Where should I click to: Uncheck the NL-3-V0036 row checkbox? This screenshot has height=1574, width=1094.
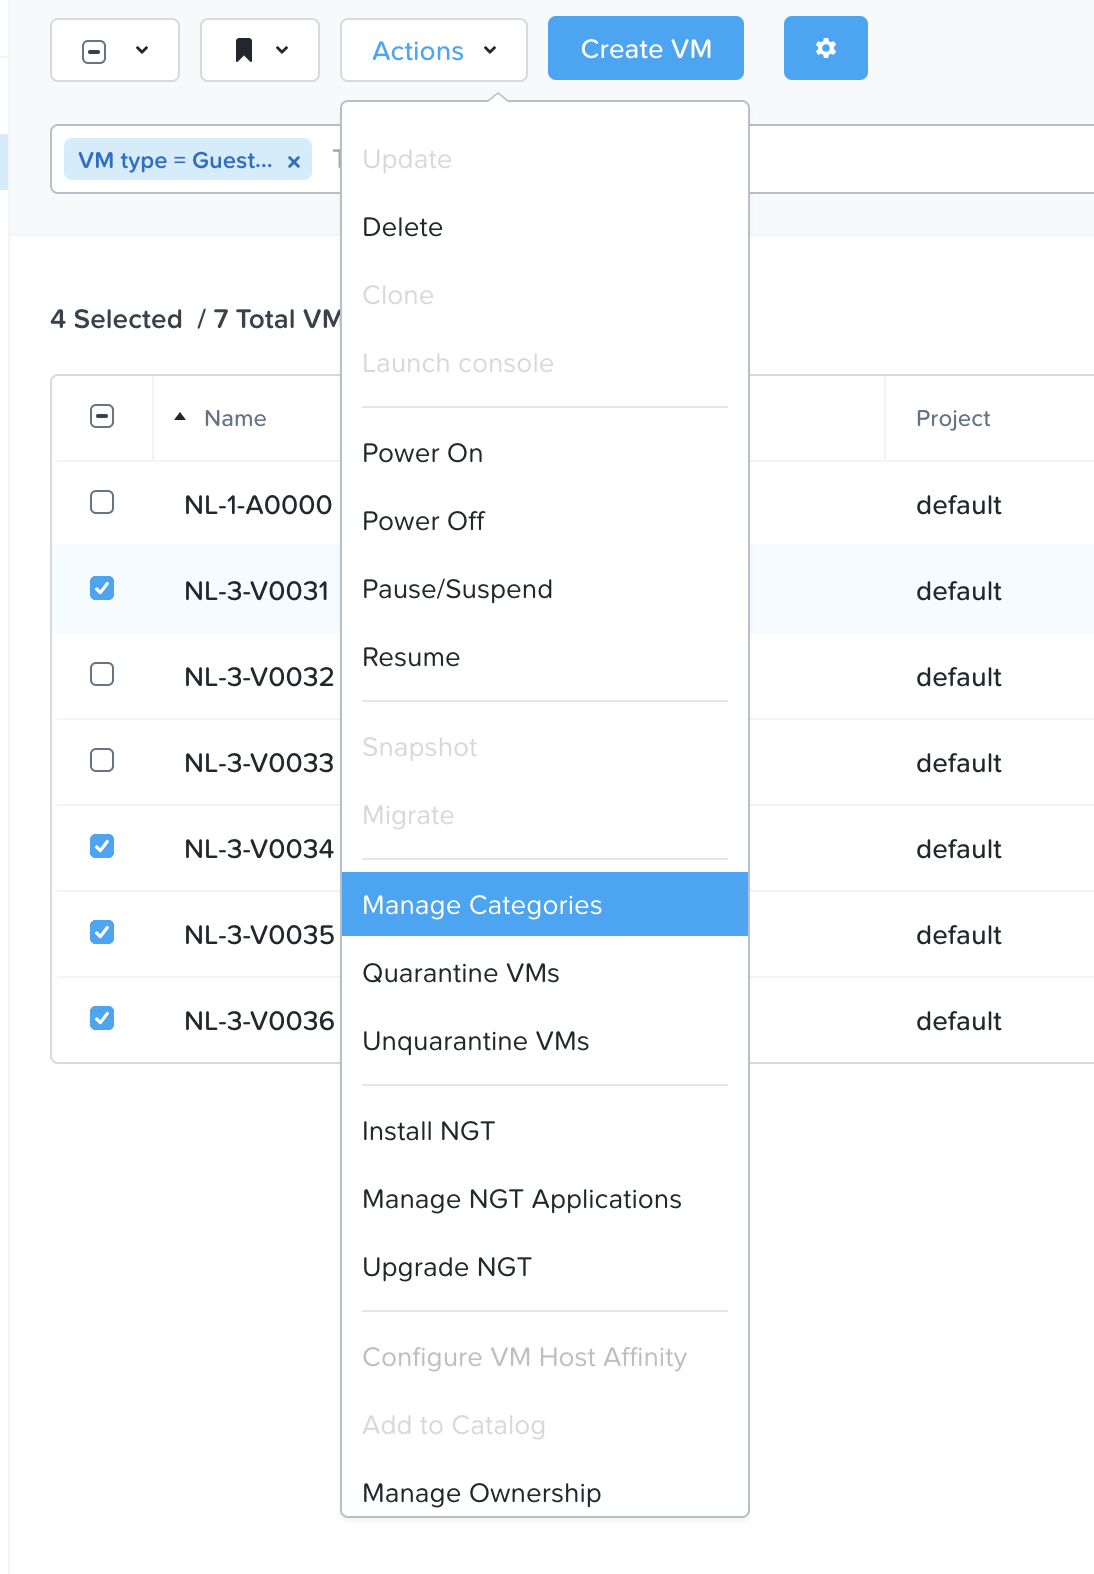click(102, 1018)
